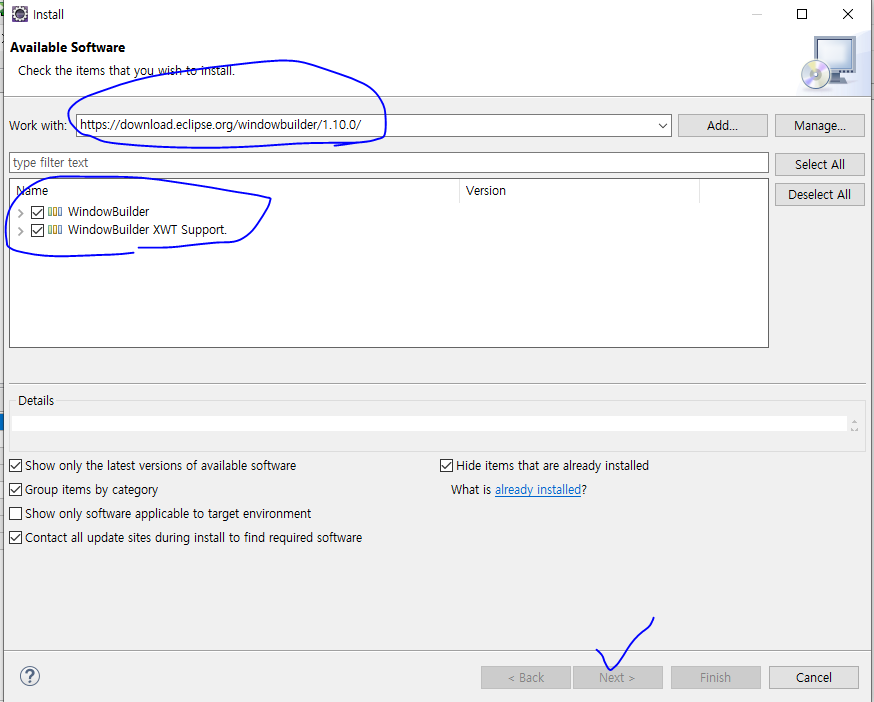Click the < Back button
The height and width of the screenshot is (702, 874).
(526, 677)
